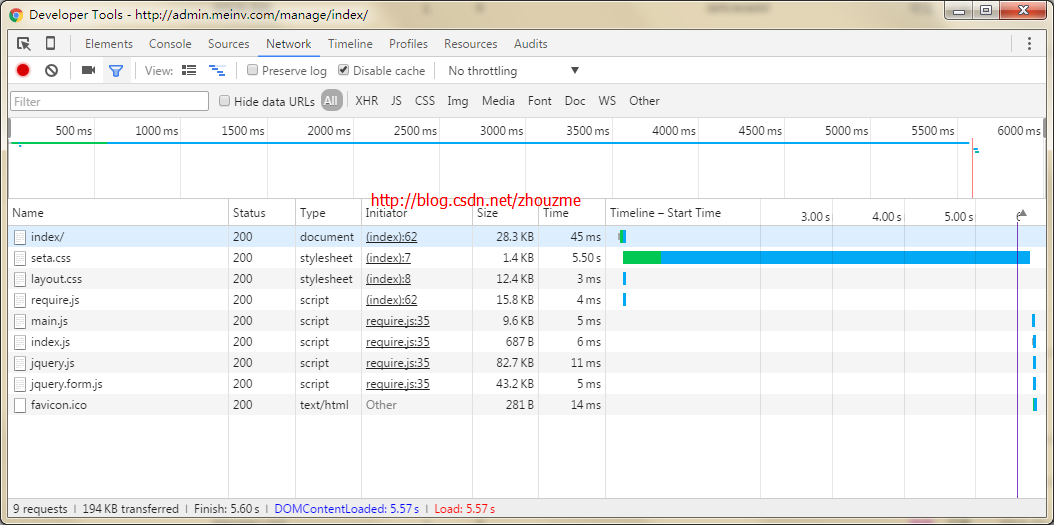Open initiator link (index):8 for layout.css

388,279
